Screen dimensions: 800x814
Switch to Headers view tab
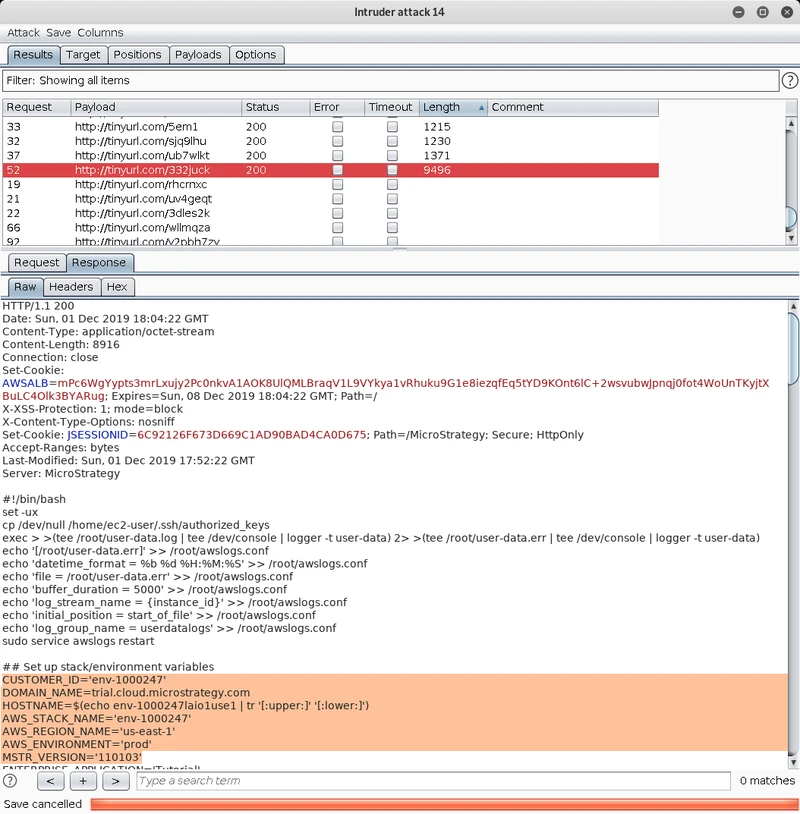[x=71, y=287]
